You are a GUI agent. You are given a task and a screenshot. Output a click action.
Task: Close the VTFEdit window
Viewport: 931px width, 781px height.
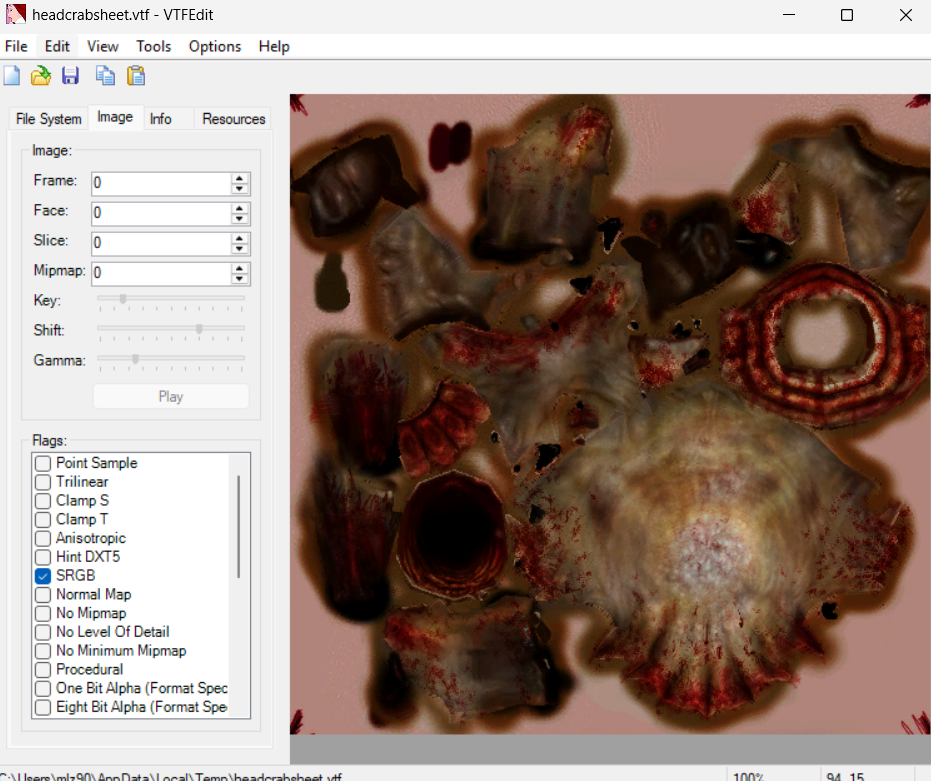[905, 15]
